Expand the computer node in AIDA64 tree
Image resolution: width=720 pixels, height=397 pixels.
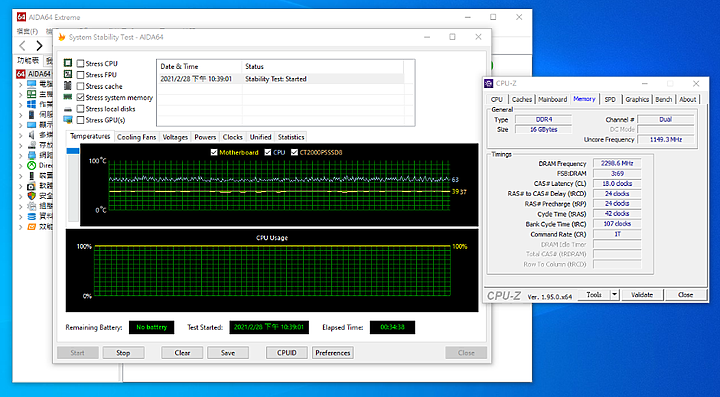pos(20,84)
